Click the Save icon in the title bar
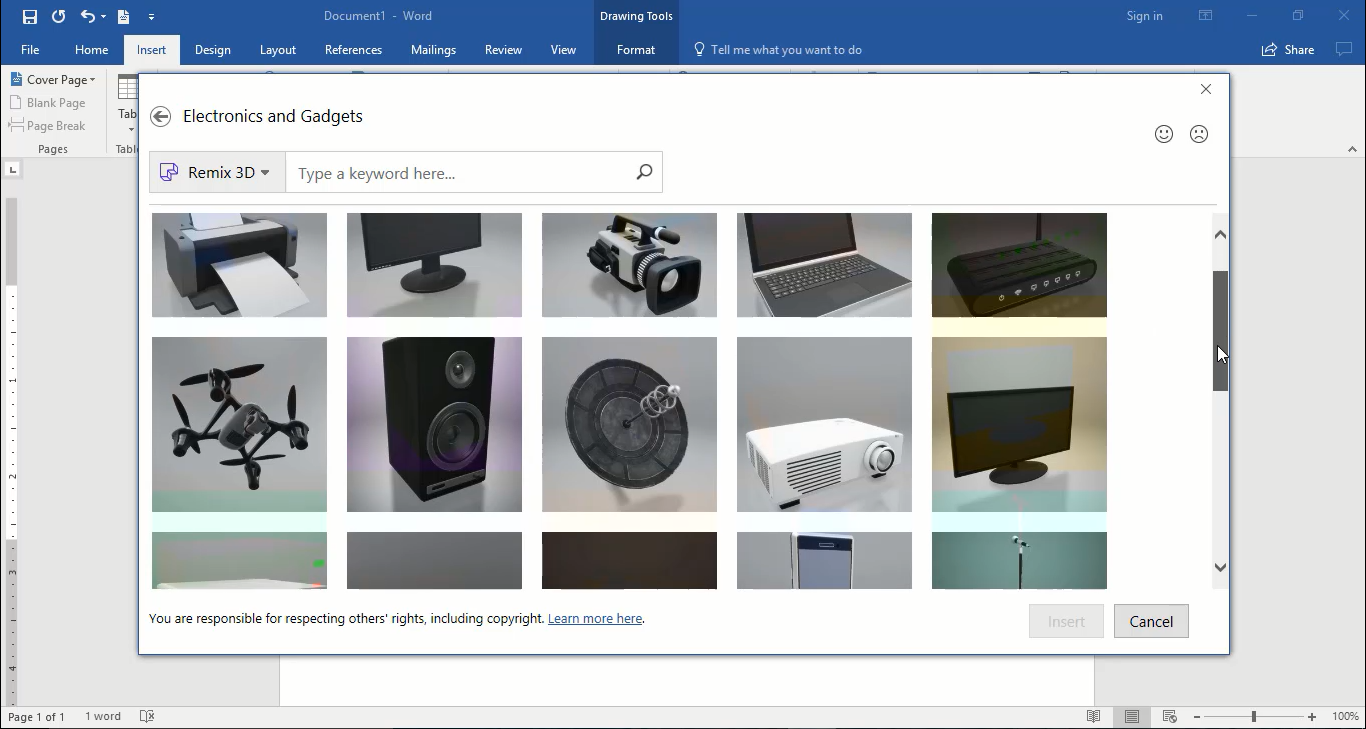The height and width of the screenshot is (729, 1366). coord(30,16)
